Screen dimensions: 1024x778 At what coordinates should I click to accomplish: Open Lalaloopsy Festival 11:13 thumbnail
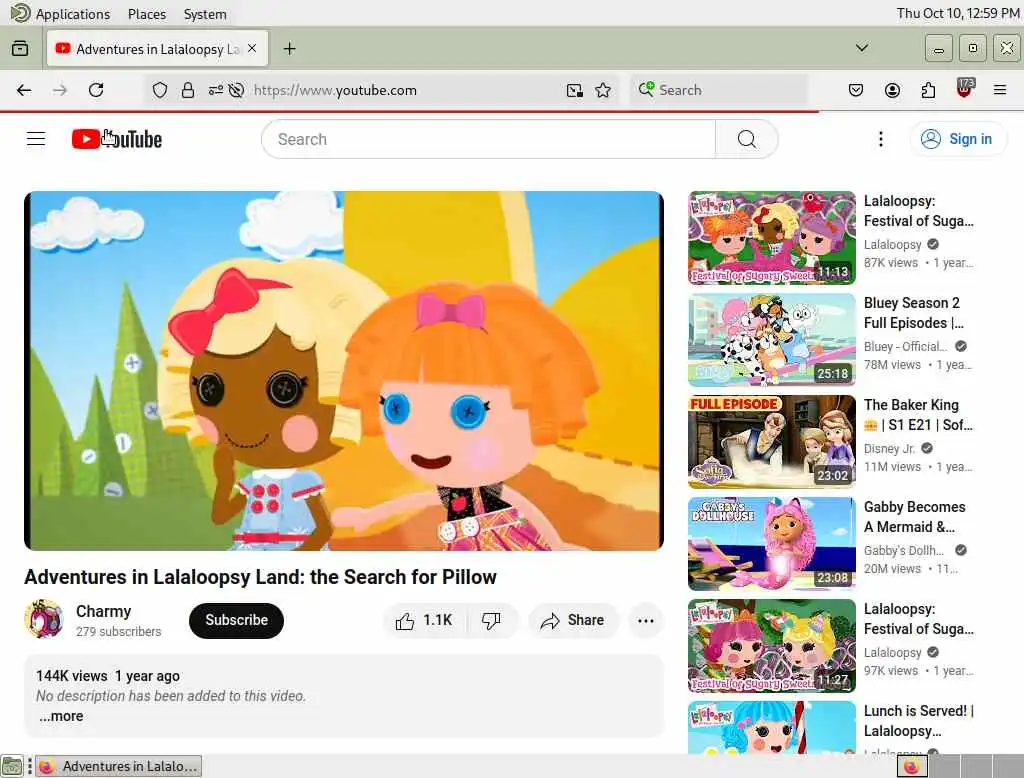(x=772, y=238)
